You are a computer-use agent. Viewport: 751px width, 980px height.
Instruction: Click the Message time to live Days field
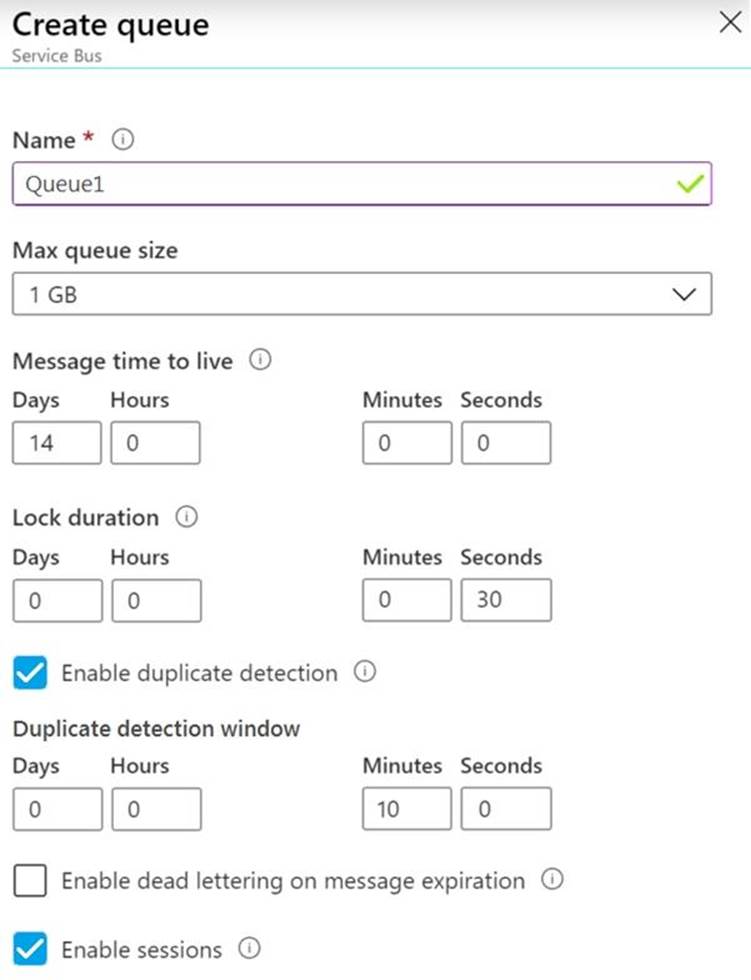[x=56, y=443]
